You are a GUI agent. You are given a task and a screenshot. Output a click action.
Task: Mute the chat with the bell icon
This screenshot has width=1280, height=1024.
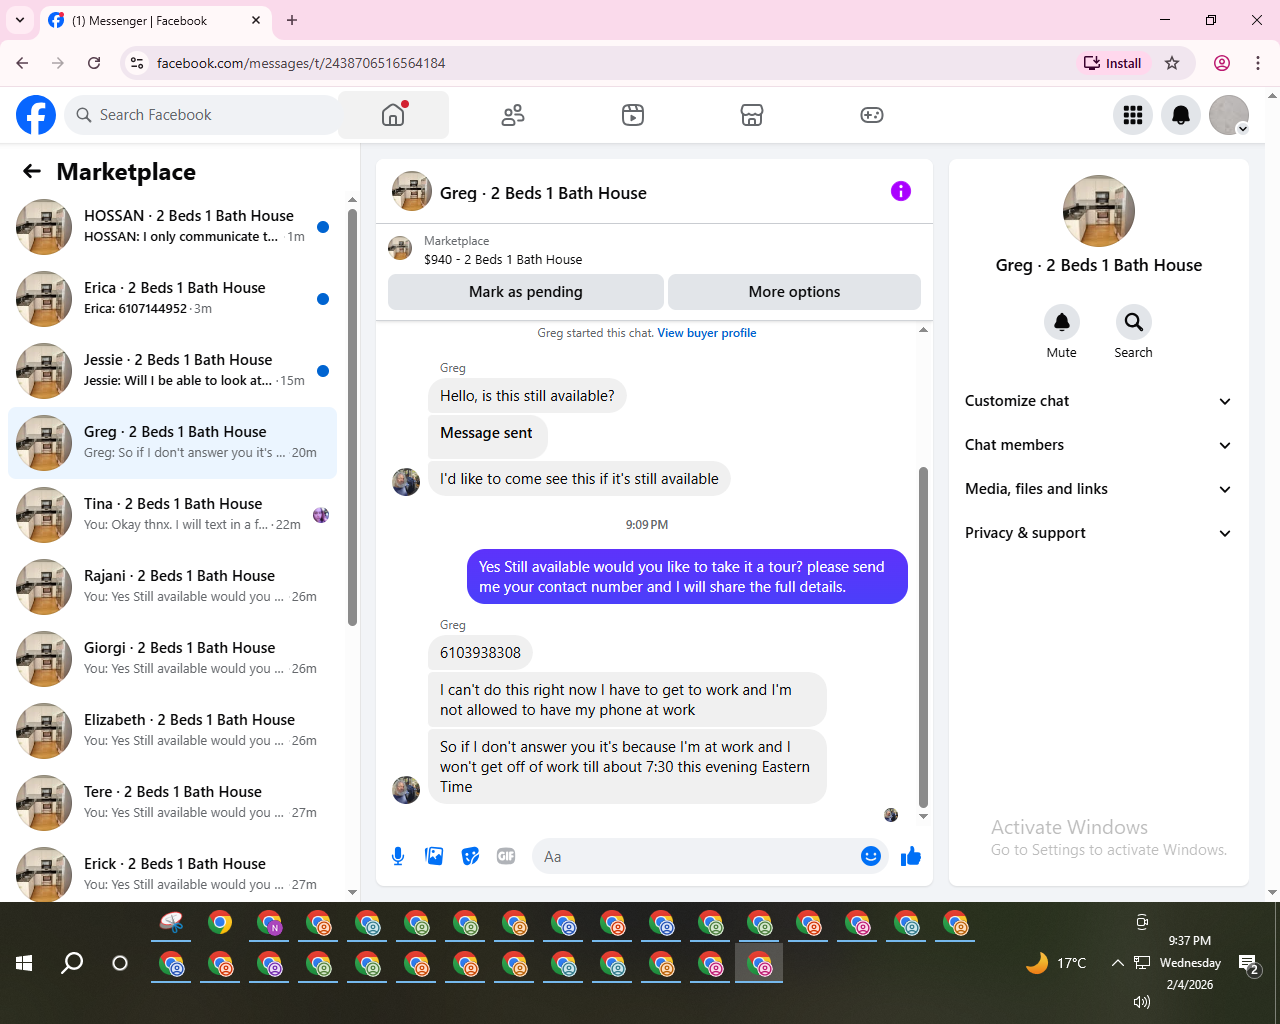1062,322
